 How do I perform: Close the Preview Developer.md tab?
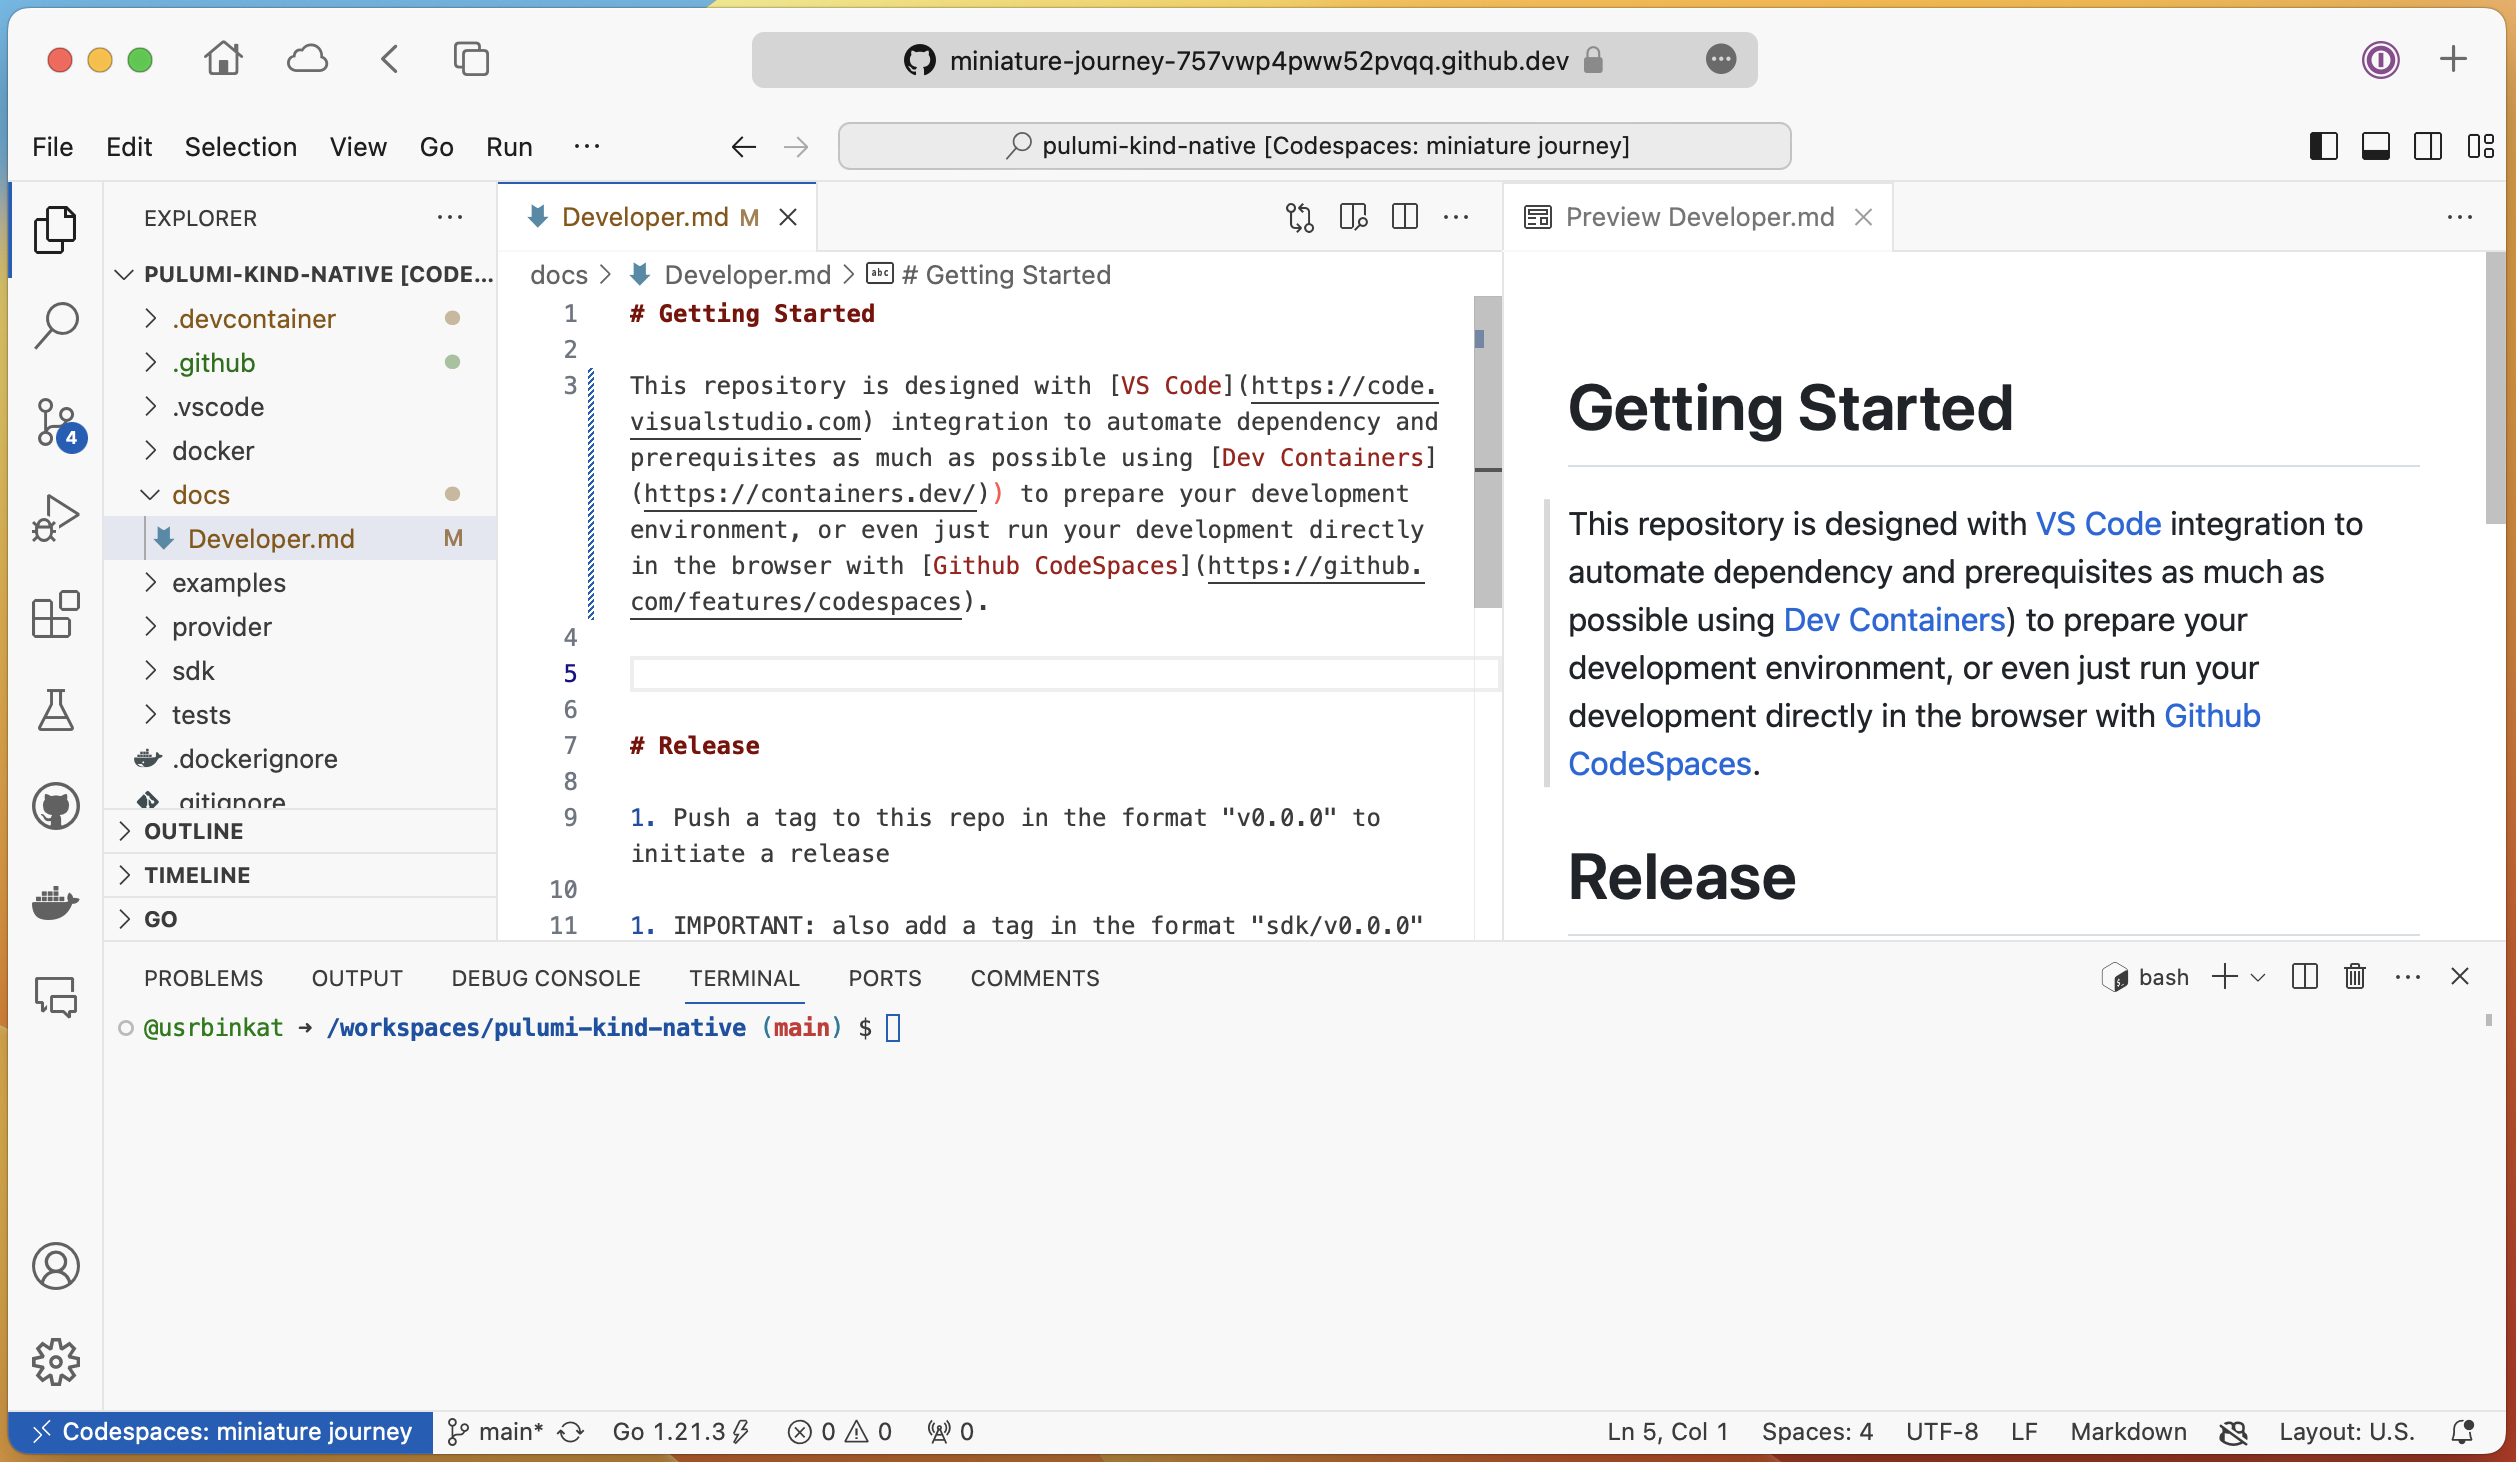[x=1863, y=217]
